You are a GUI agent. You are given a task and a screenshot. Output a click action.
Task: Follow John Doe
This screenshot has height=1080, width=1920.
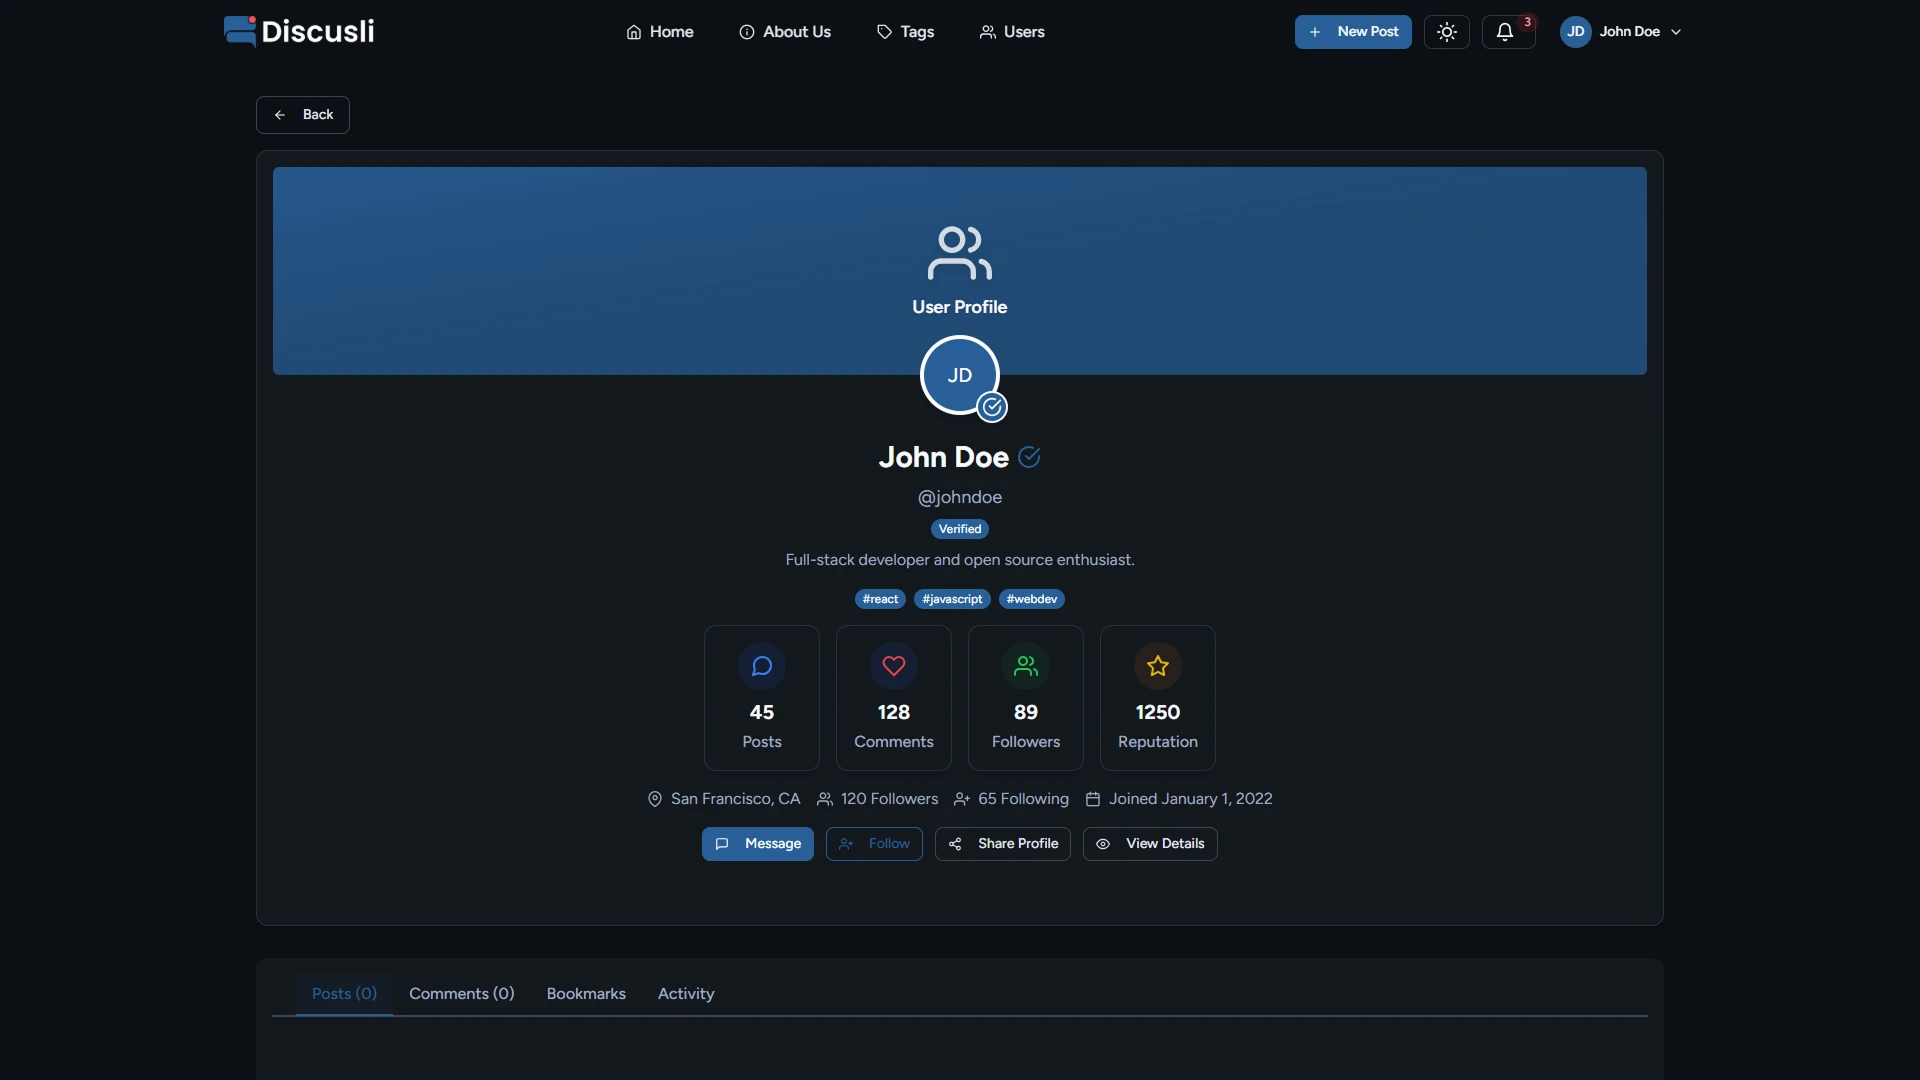click(x=874, y=844)
